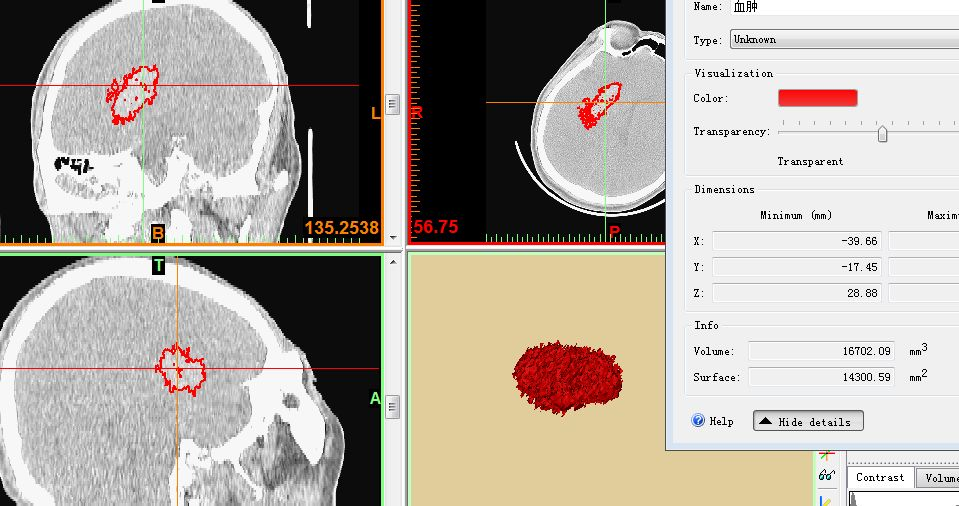The height and width of the screenshot is (506, 959).
Task: Click the glasses icon beside 3D view
Action: (x=826, y=475)
